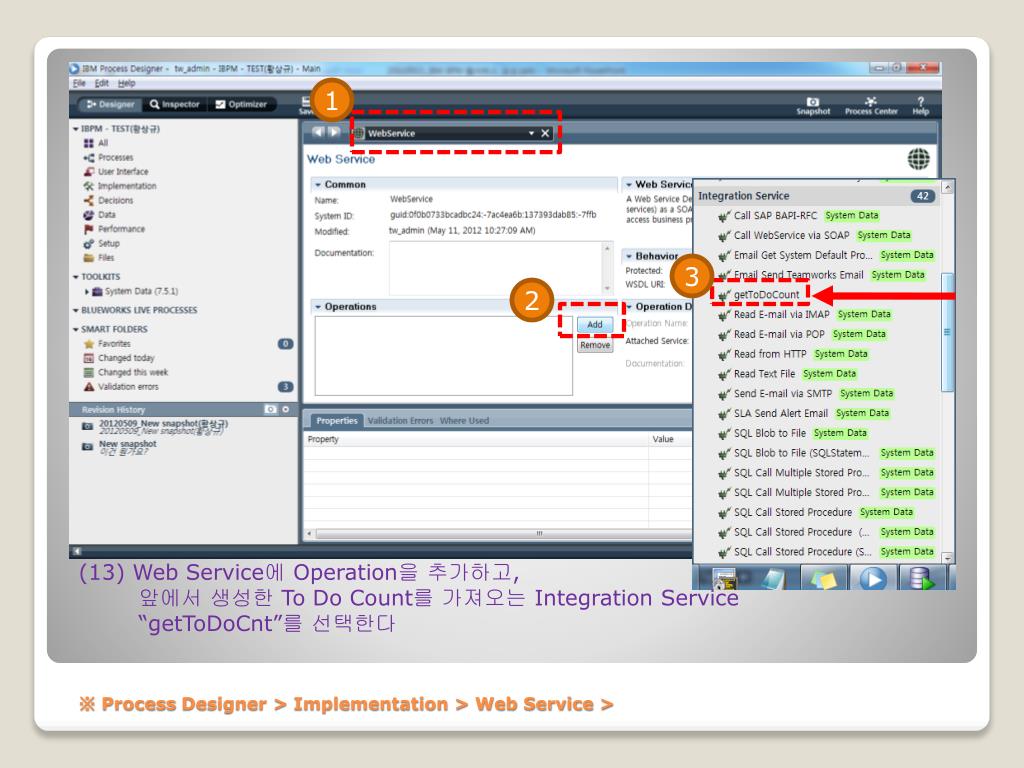The width and height of the screenshot is (1024, 768).
Task: Collapse the Common section
Action: 318,185
